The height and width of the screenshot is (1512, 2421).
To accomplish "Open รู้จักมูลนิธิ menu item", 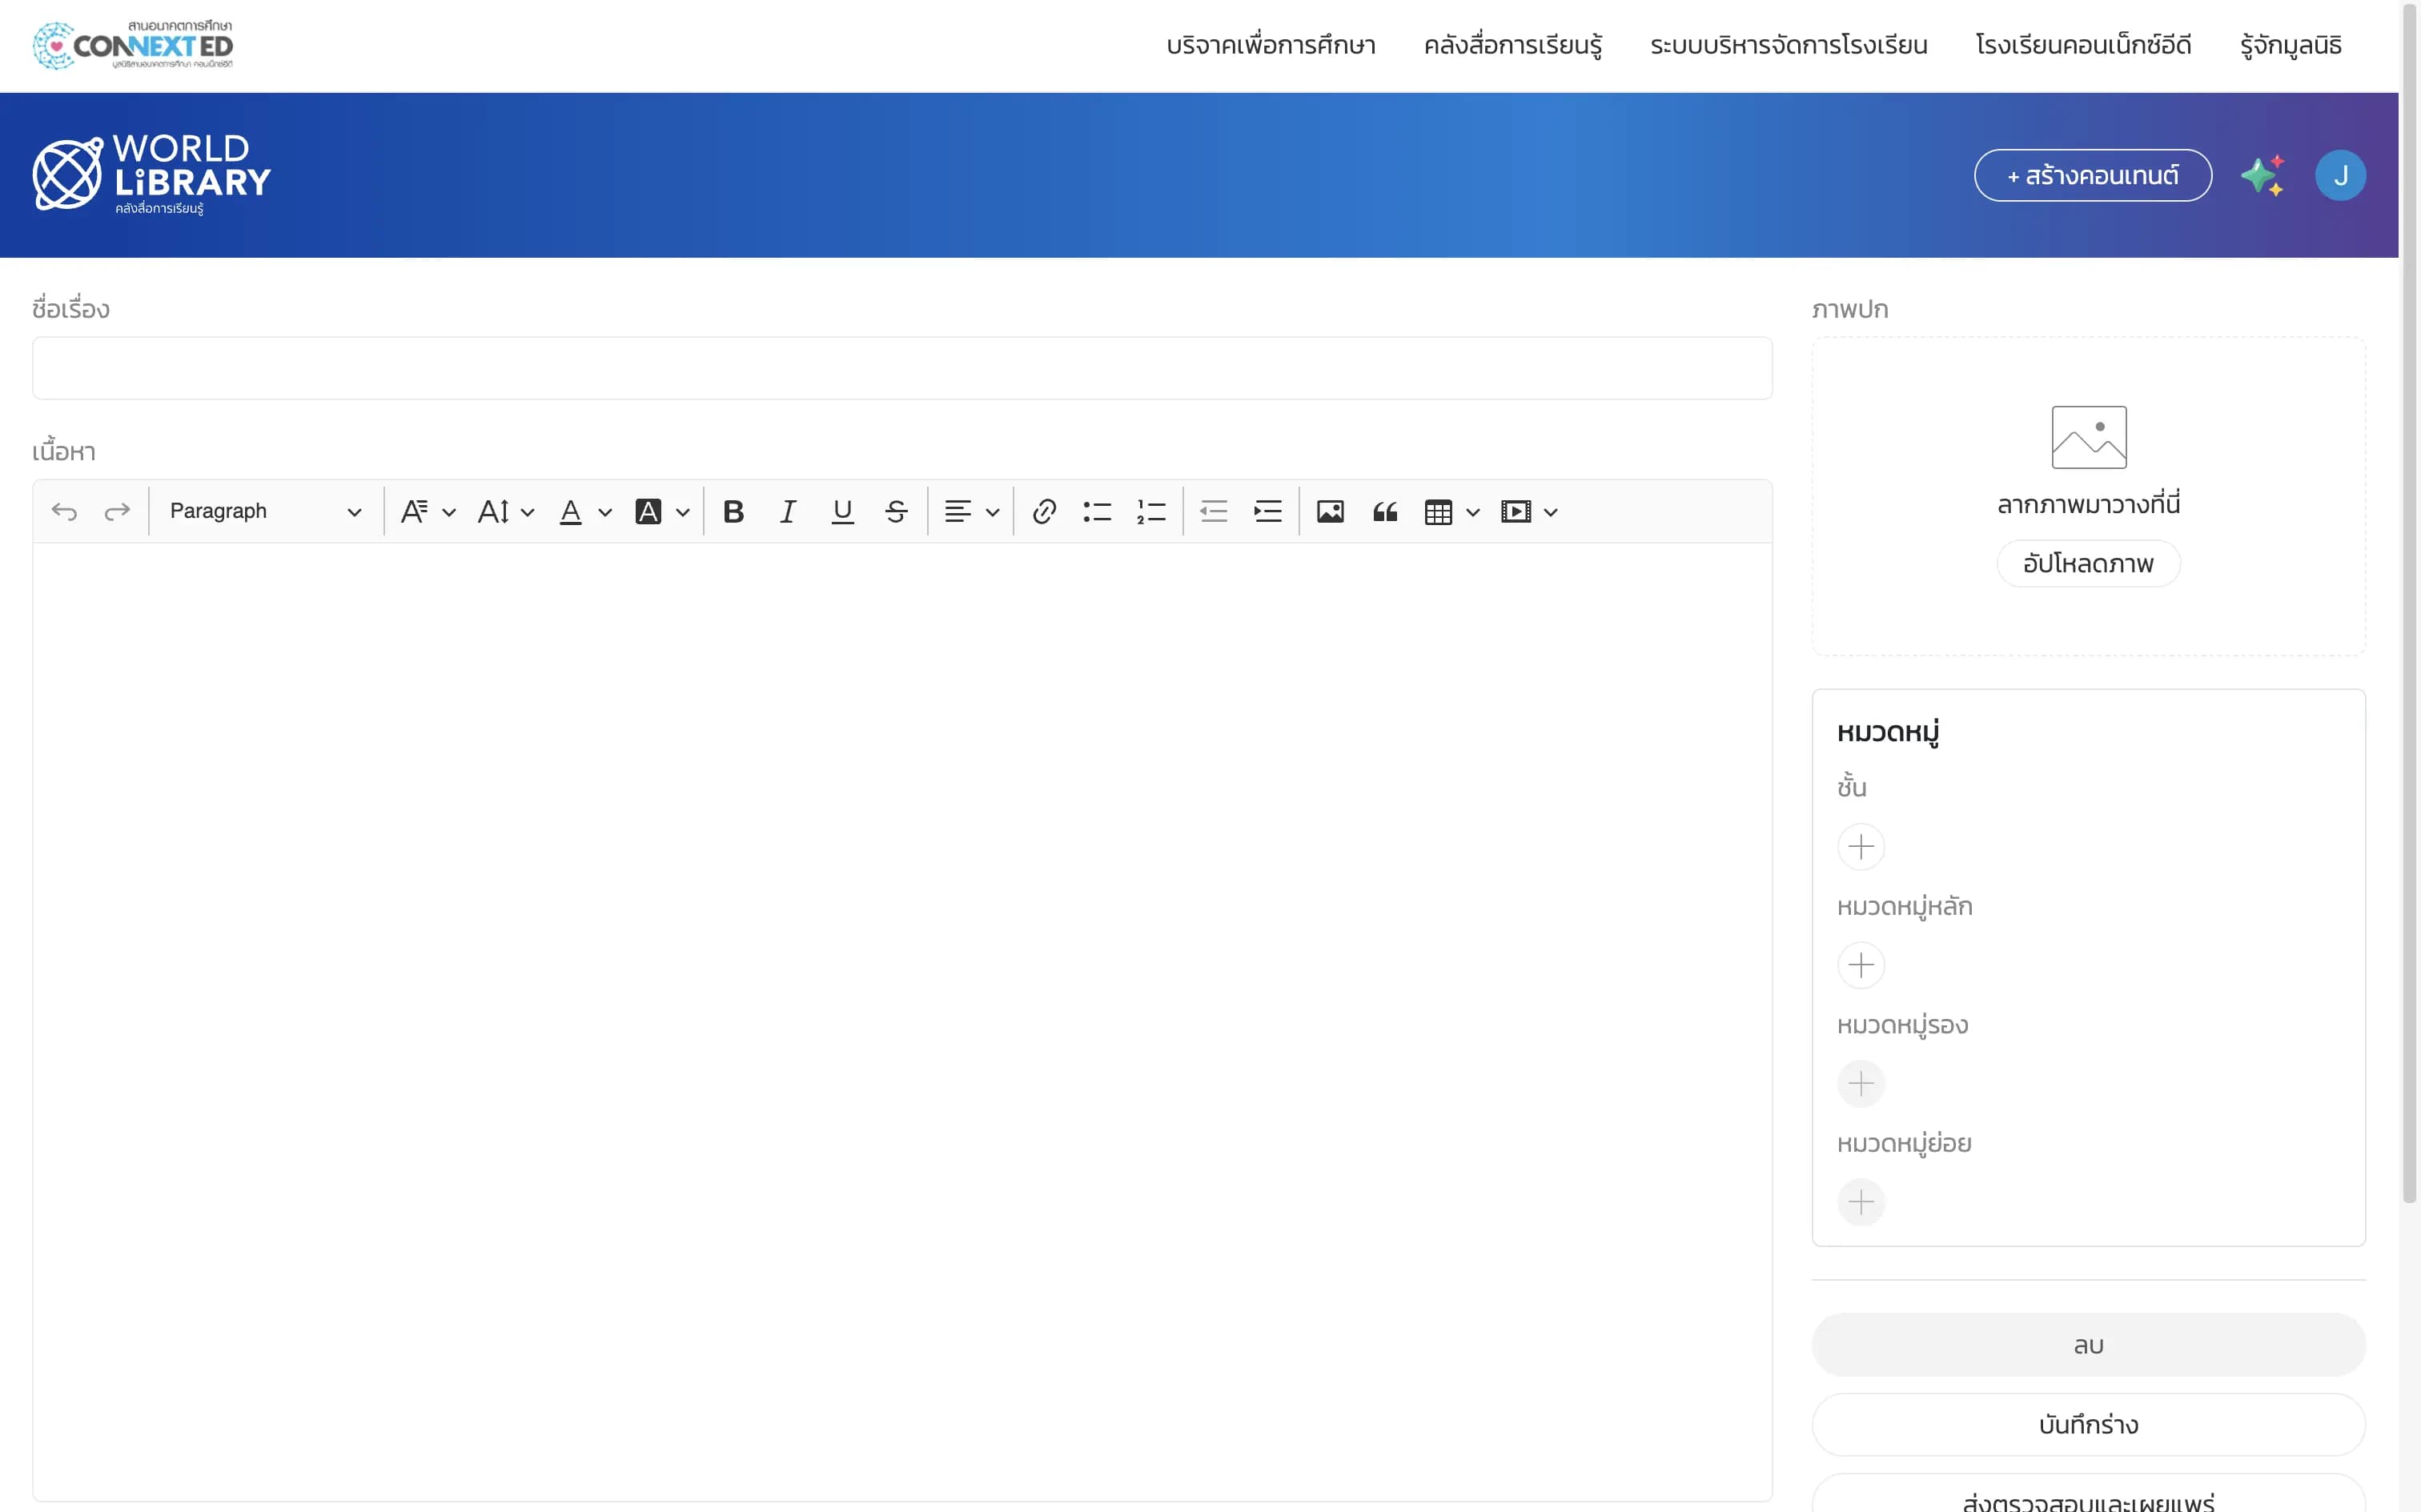I will tap(2290, 46).
